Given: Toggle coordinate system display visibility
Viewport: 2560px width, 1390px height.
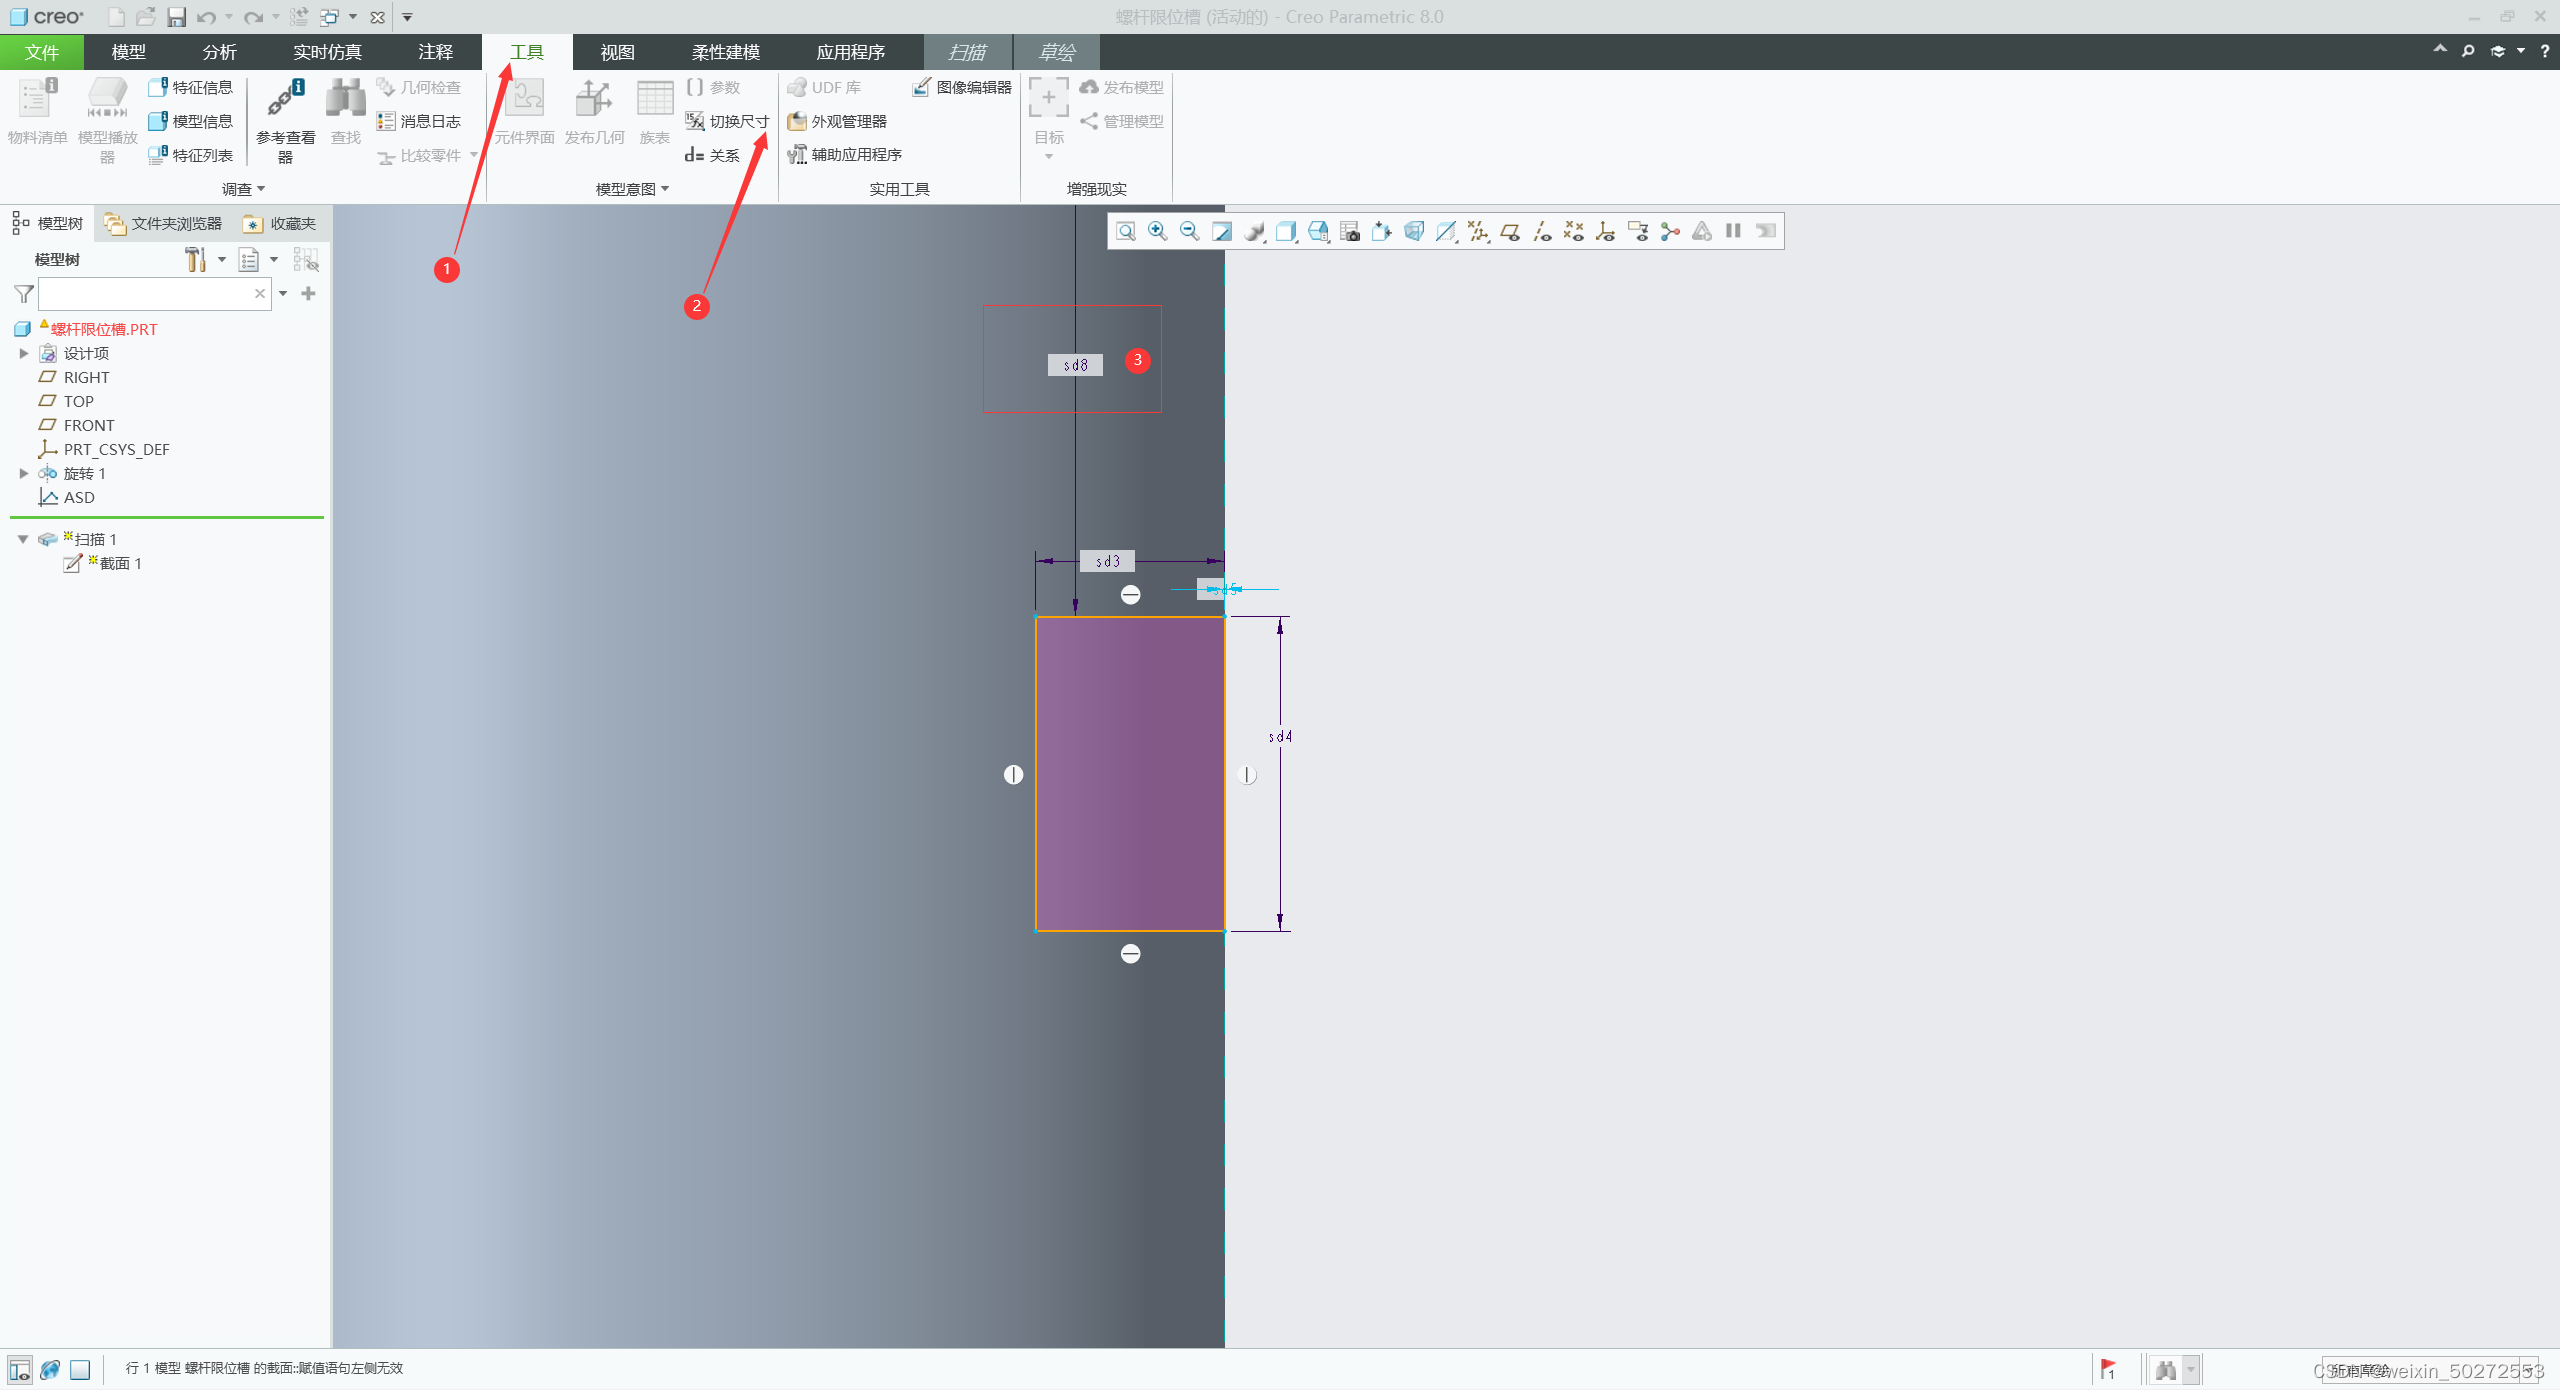Looking at the screenshot, I should click(1606, 232).
